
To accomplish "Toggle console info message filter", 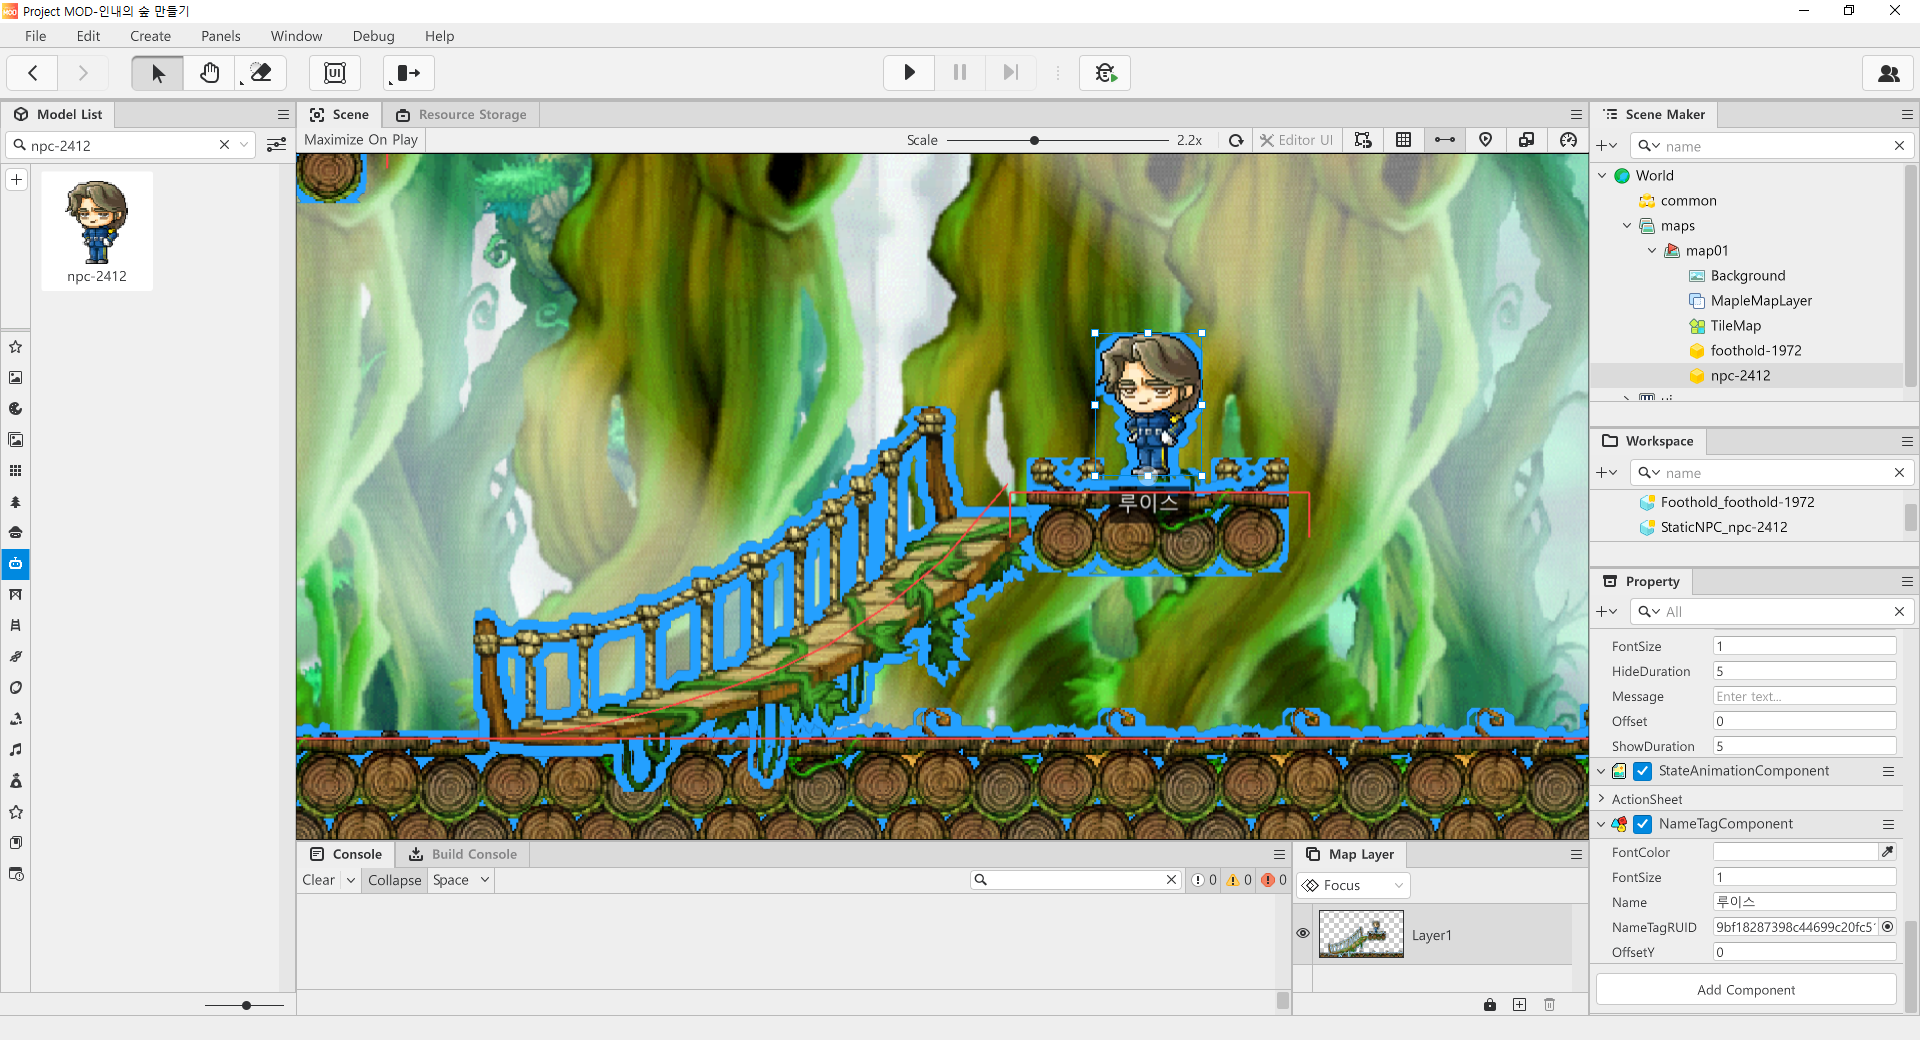I will pos(1204,880).
